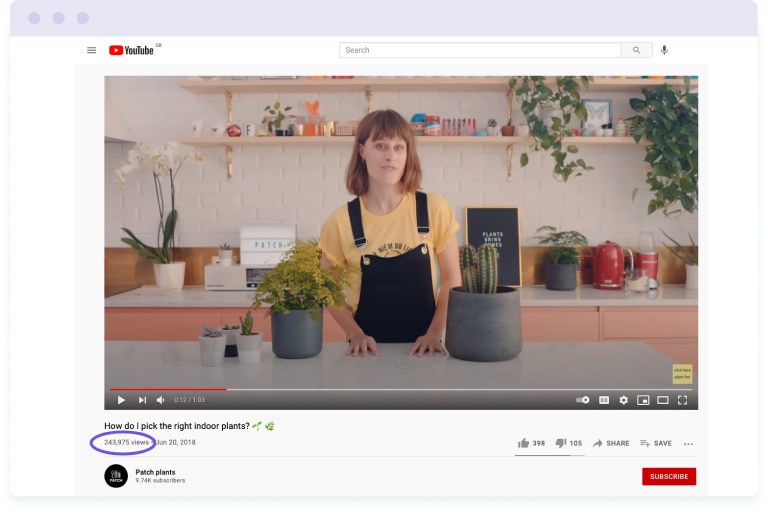Skip to the next video
The height and width of the screenshot is (512, 768).
click(142, 400)
